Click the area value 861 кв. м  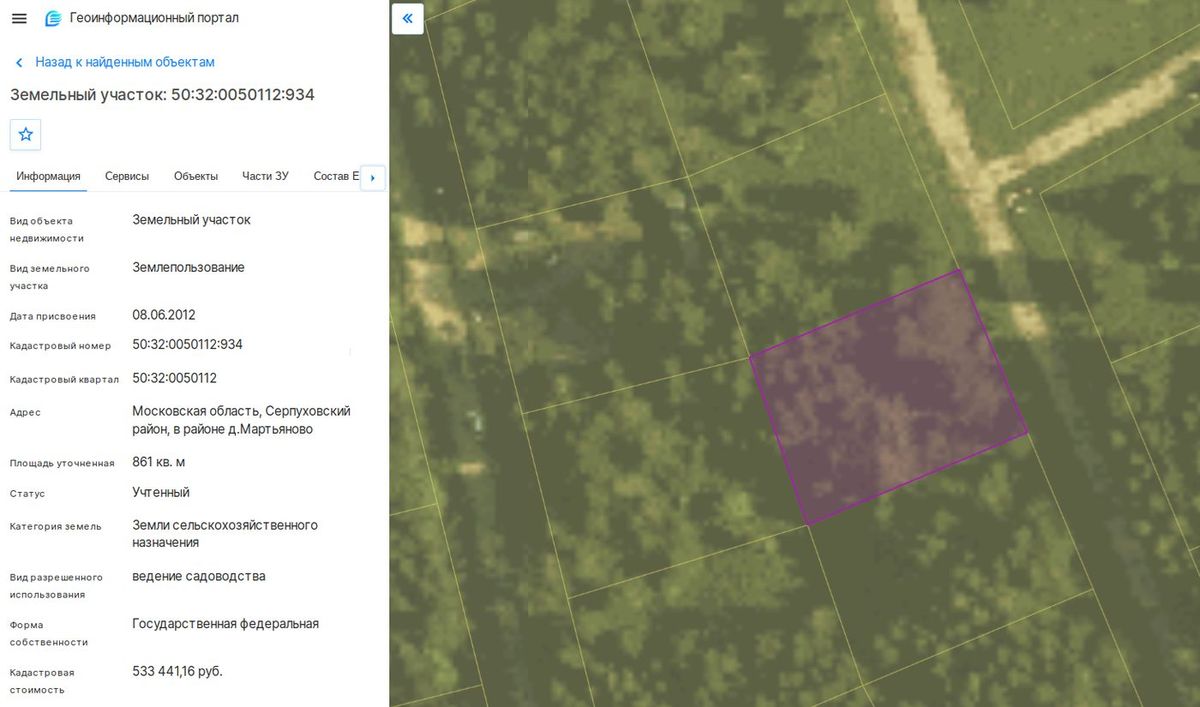click(x=158, y=462)
